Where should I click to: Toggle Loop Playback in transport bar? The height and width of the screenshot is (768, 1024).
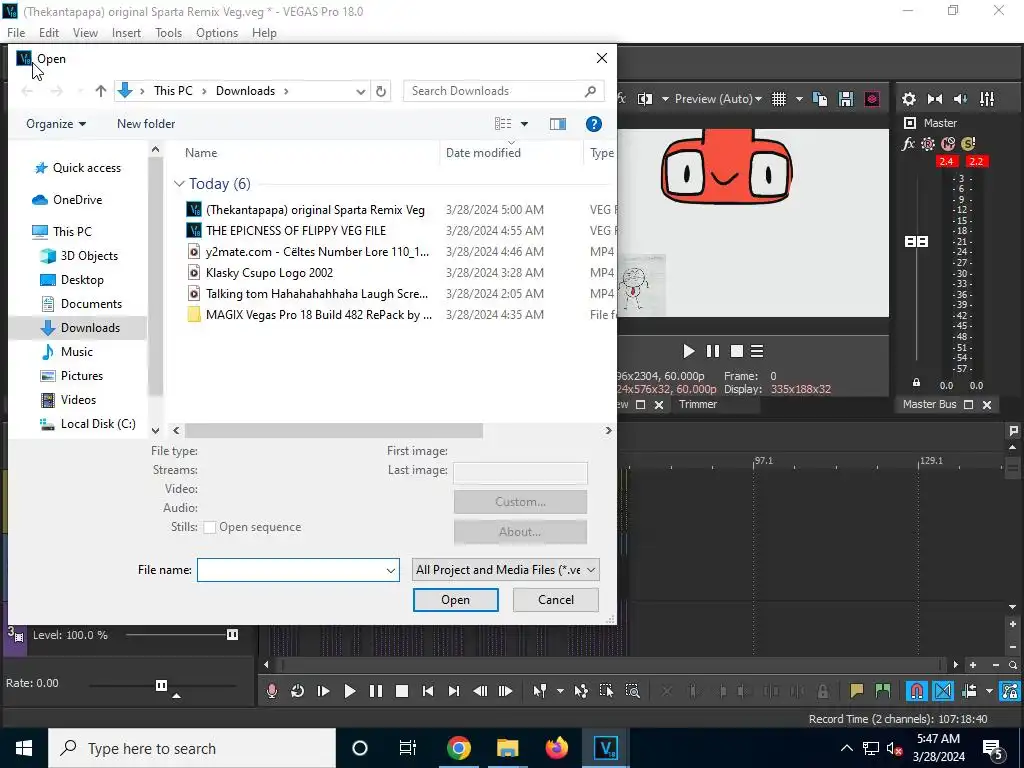pos(297,691)
